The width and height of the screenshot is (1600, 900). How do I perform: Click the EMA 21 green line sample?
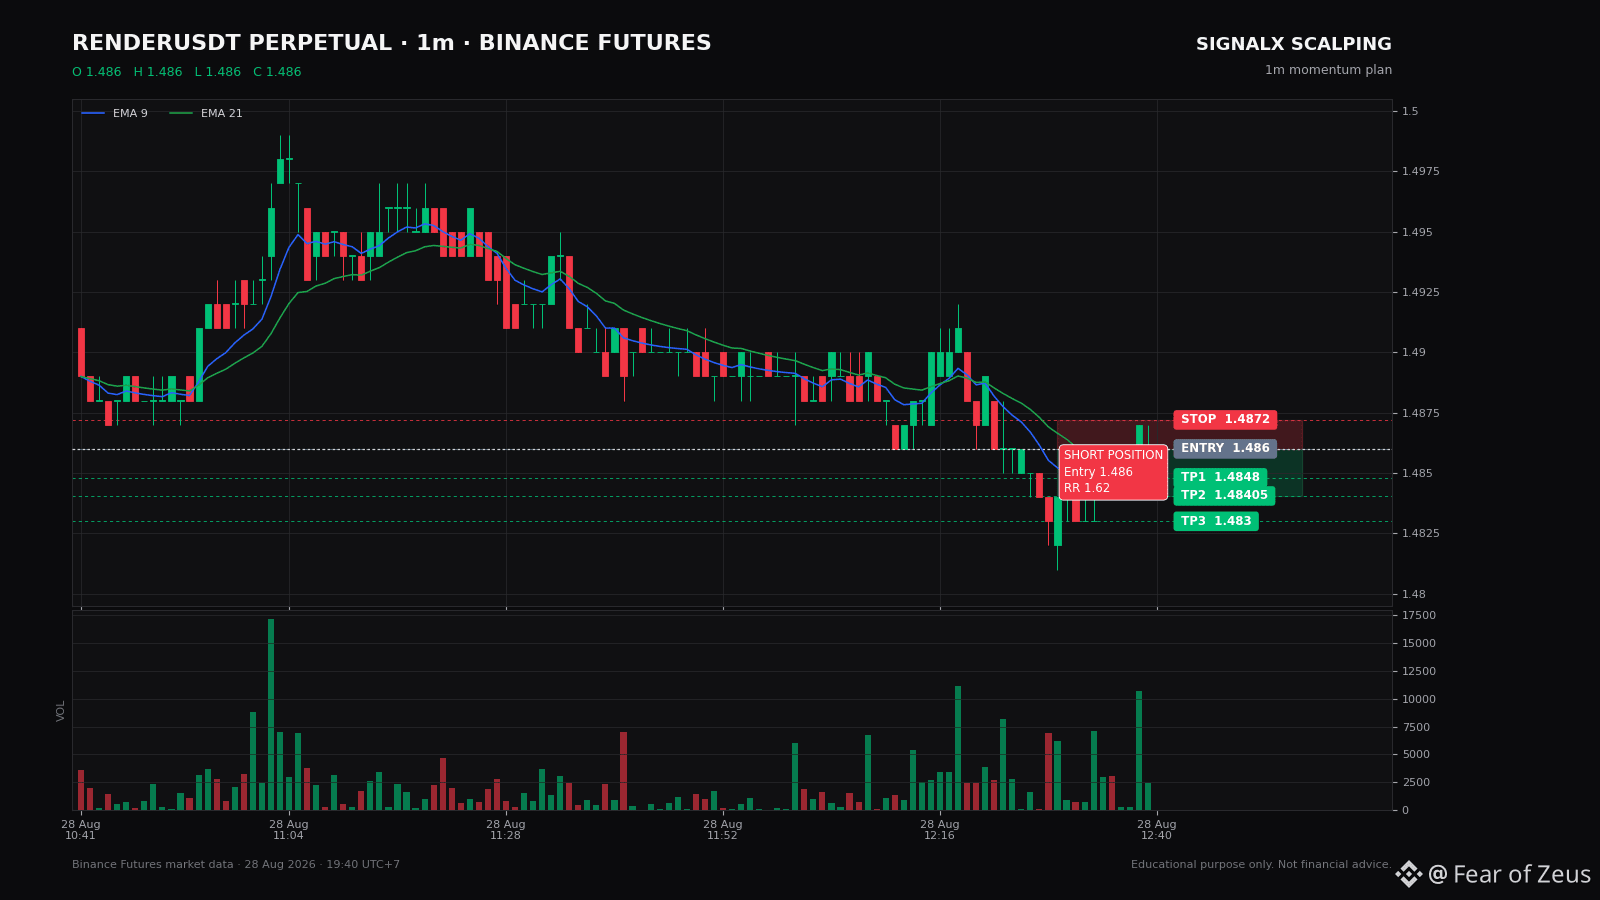pyautogui.click(x=181, y=114)
